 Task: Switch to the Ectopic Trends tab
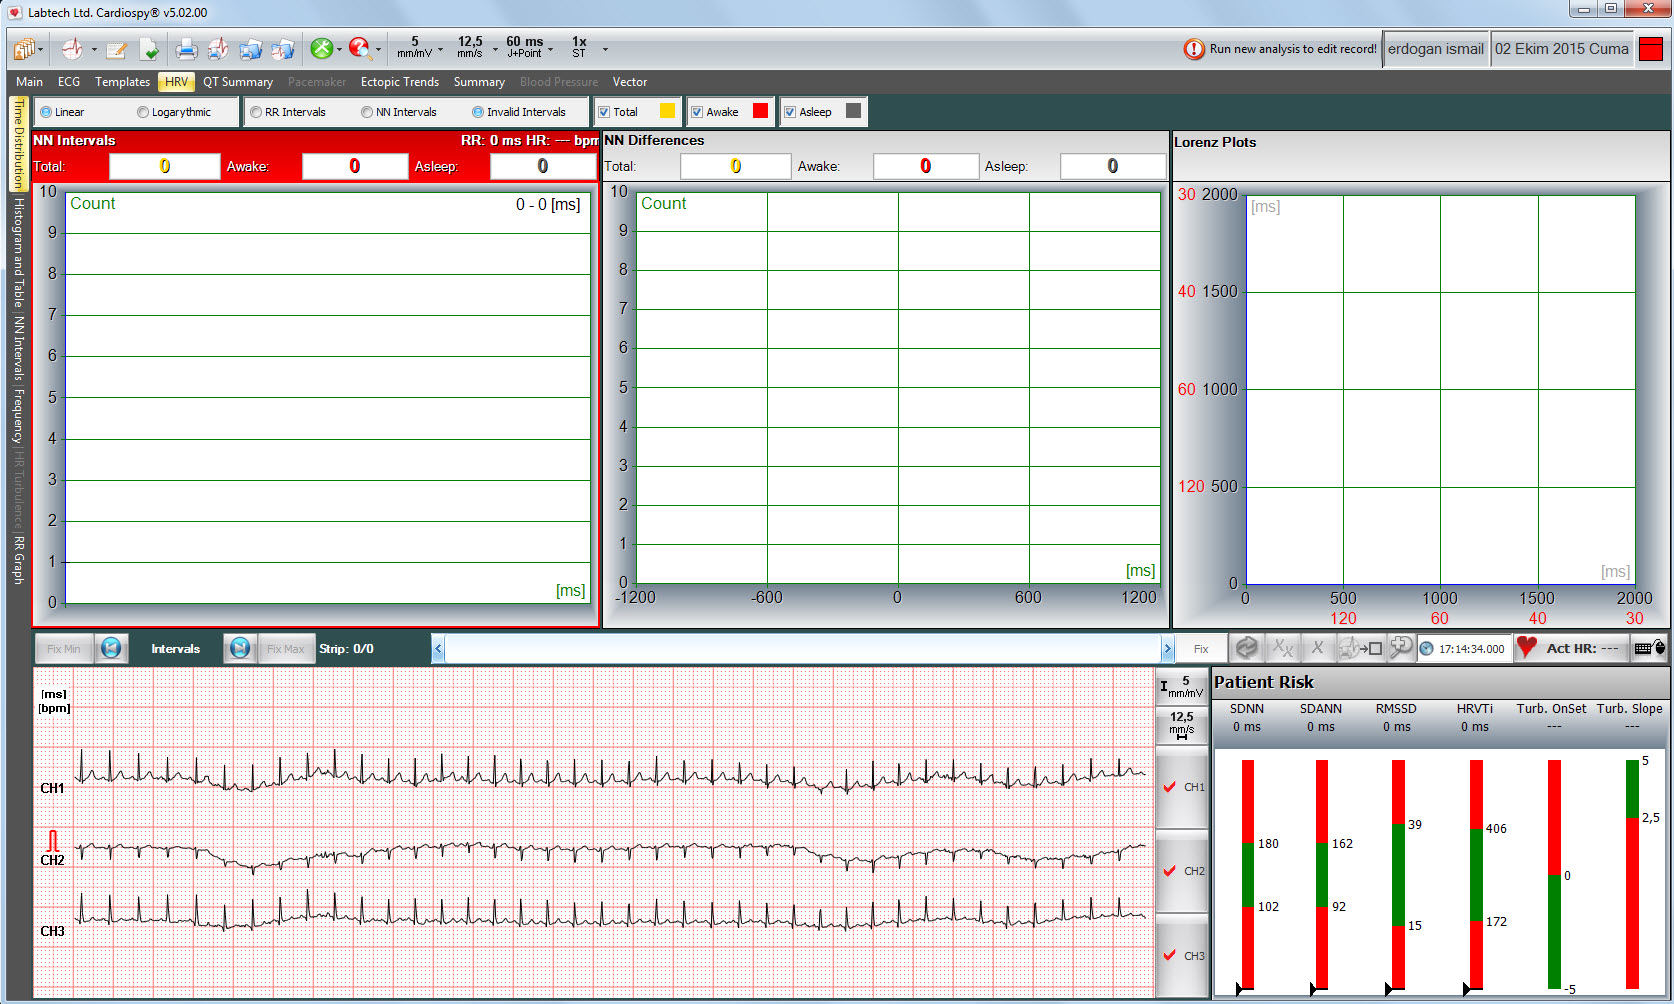[400, 82]
